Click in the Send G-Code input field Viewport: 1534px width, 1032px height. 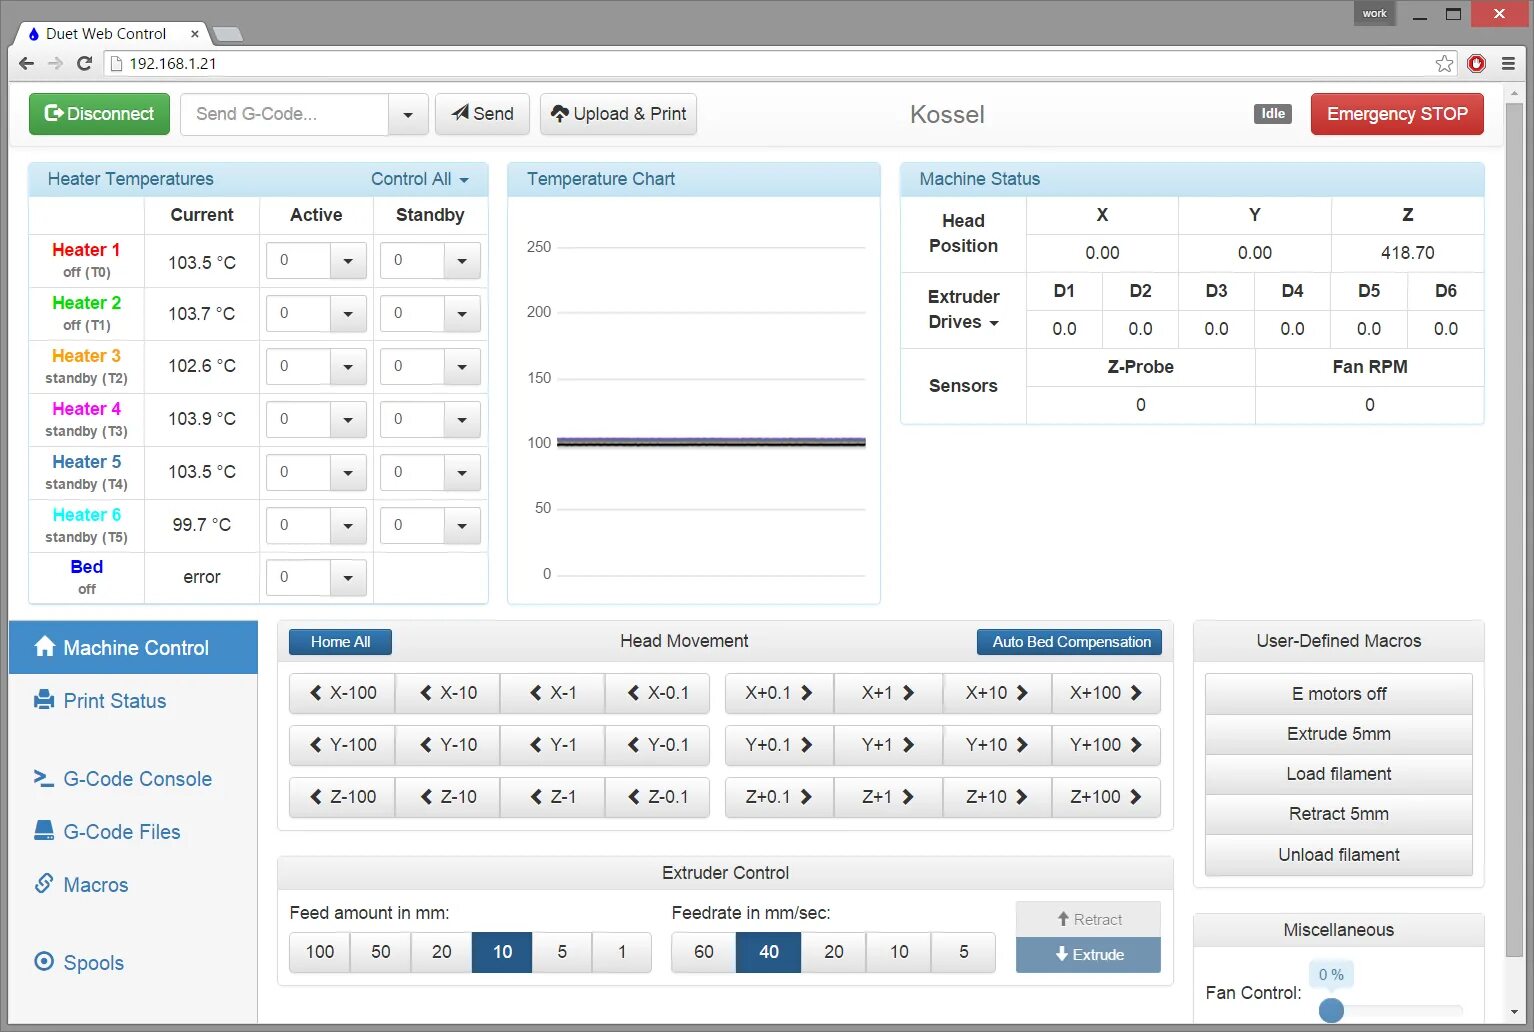[x=285, y=114]
